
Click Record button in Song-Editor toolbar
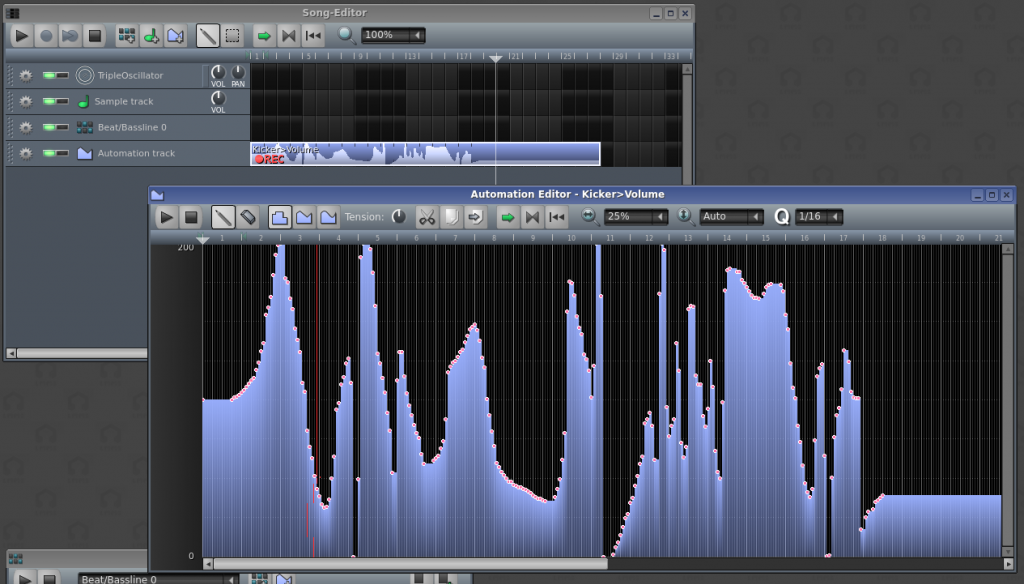[46, 35]
